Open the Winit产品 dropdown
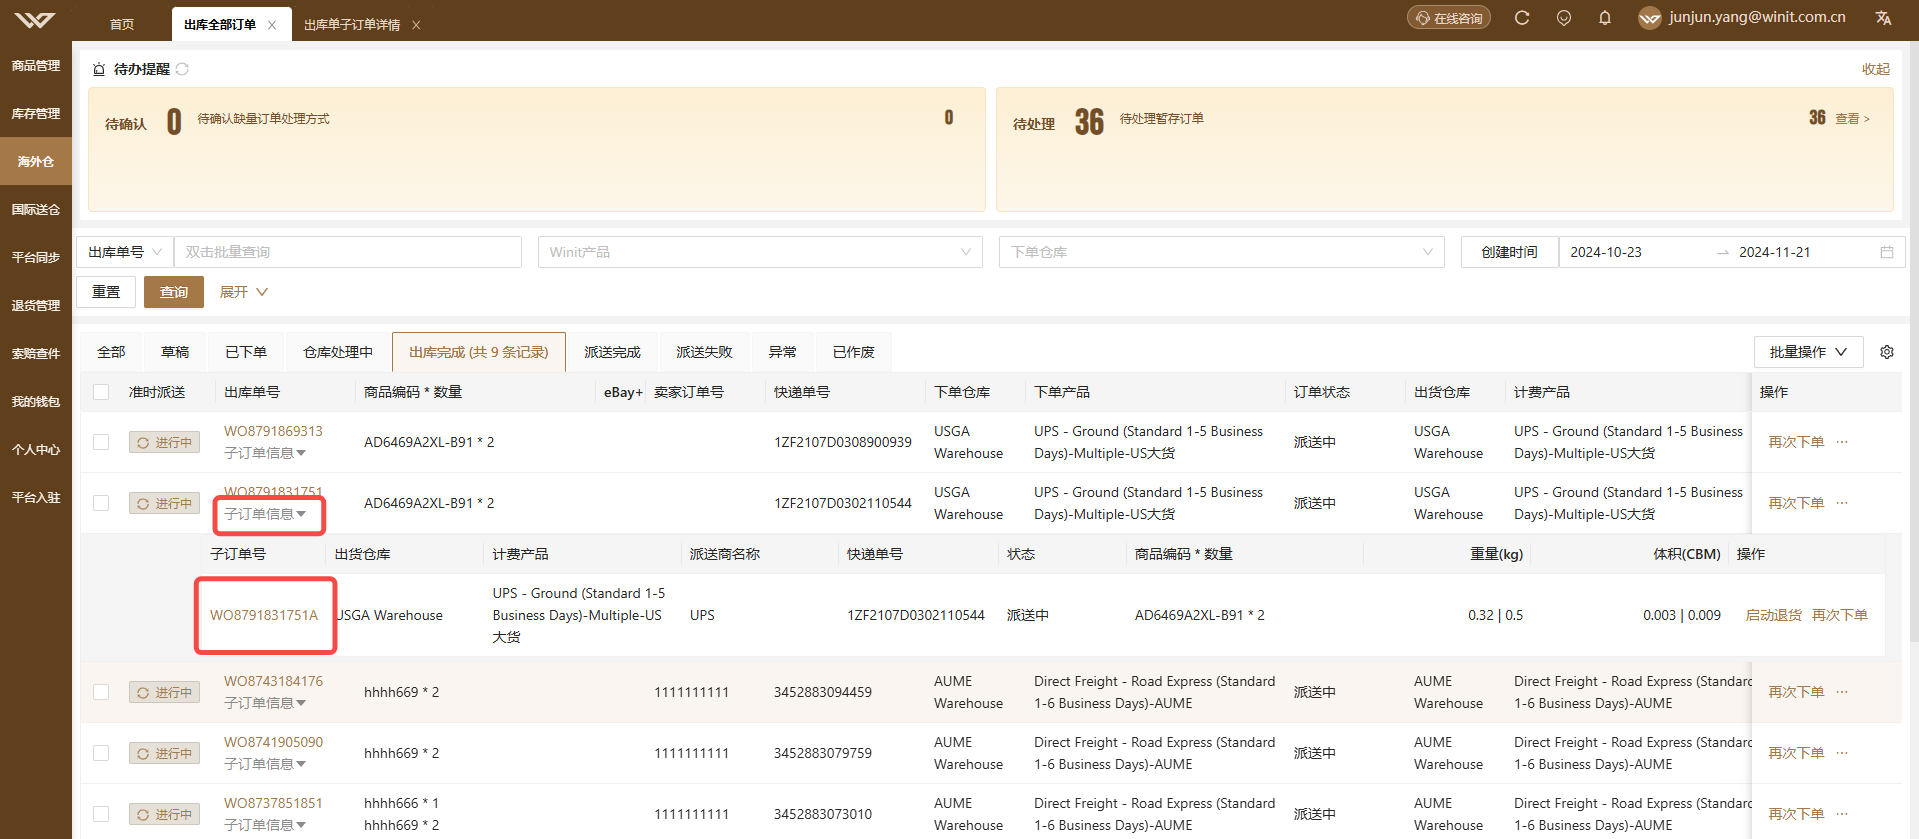This screenshot has height=839, width=1919. point(760,252)
